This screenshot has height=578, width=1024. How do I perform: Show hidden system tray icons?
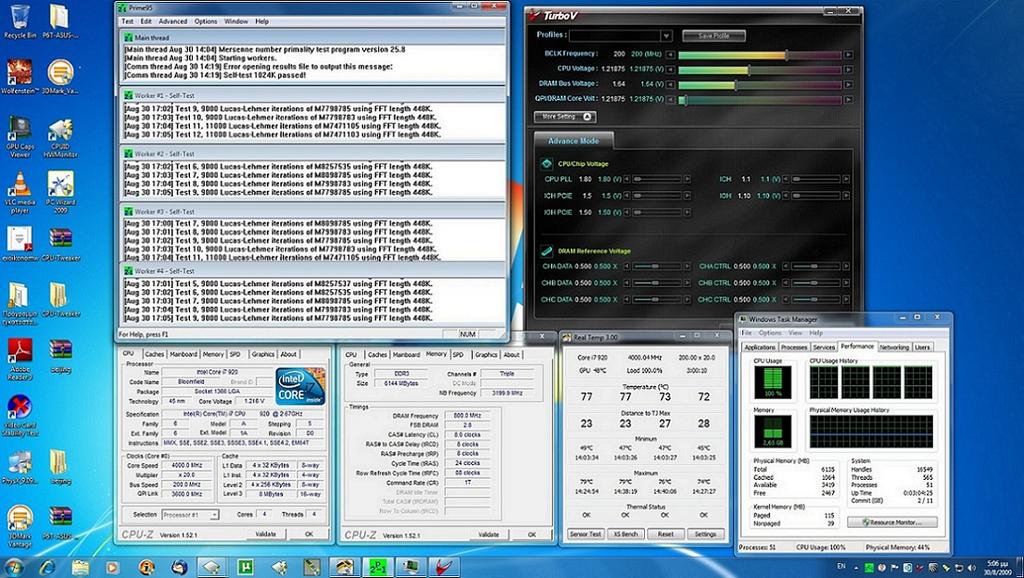tap(857, 568)
